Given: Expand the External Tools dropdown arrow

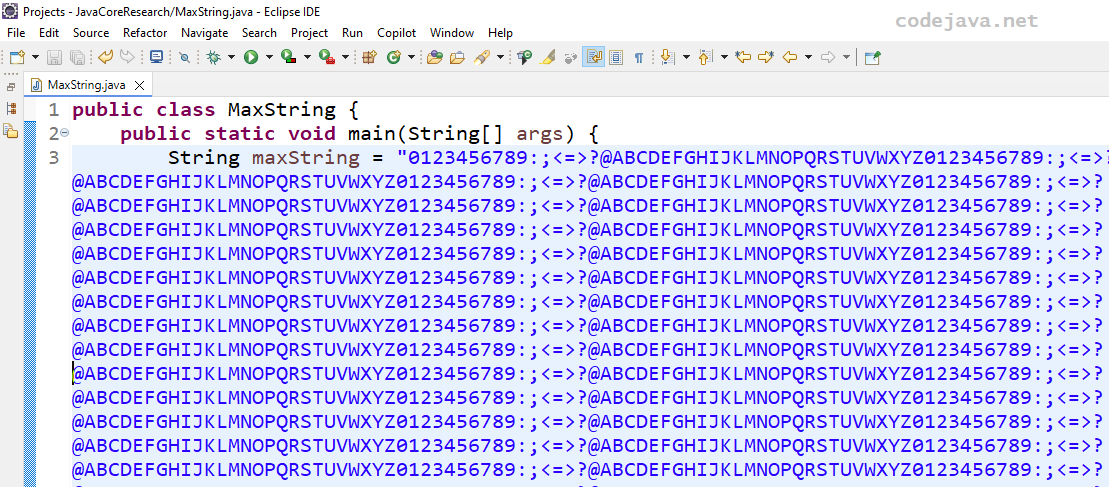Looking at the screenshot, I should (345, 57).
